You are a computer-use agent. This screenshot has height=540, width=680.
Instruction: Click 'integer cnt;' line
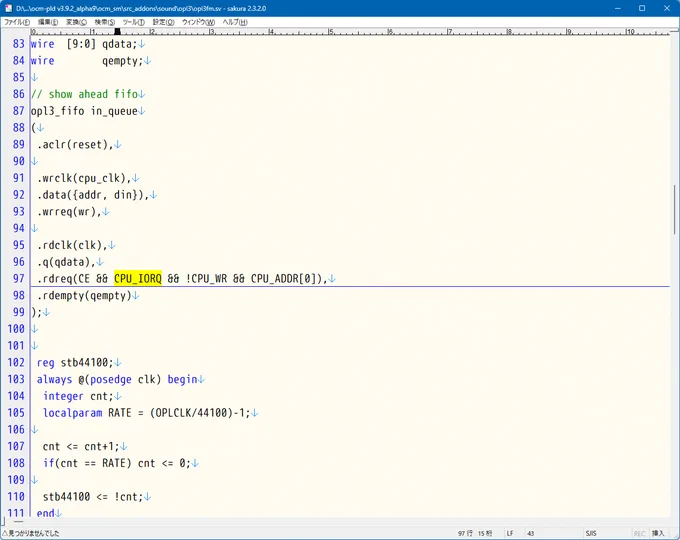tap(78, 396)
